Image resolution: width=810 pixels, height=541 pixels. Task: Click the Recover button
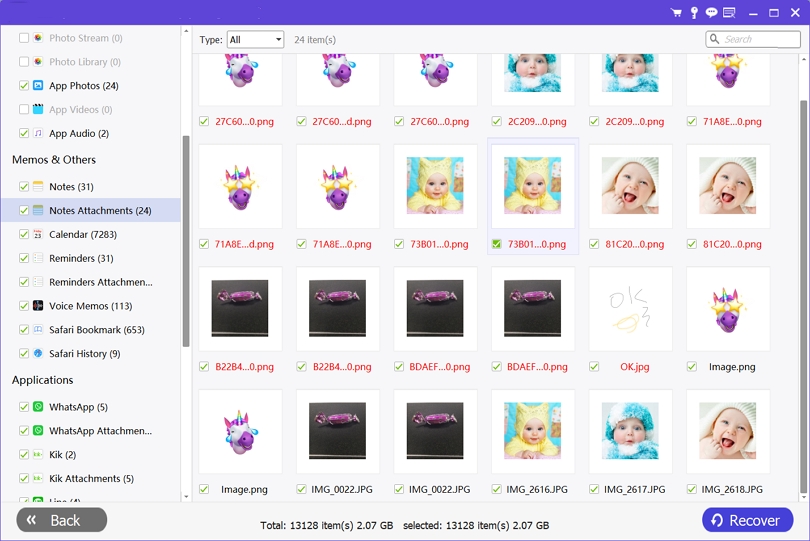[x=747, y=520]
